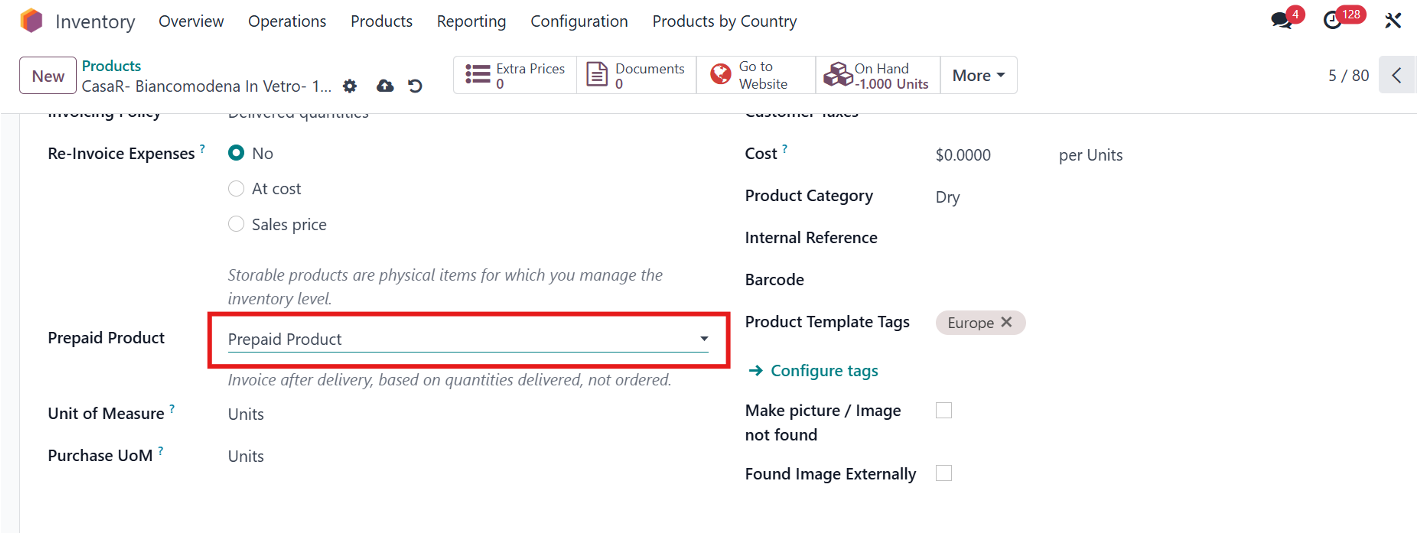This screenshot has width=1418, height=534.
Task: Select At cost re-invoice option
Action: pyautogui.click(x=236, y=188)
